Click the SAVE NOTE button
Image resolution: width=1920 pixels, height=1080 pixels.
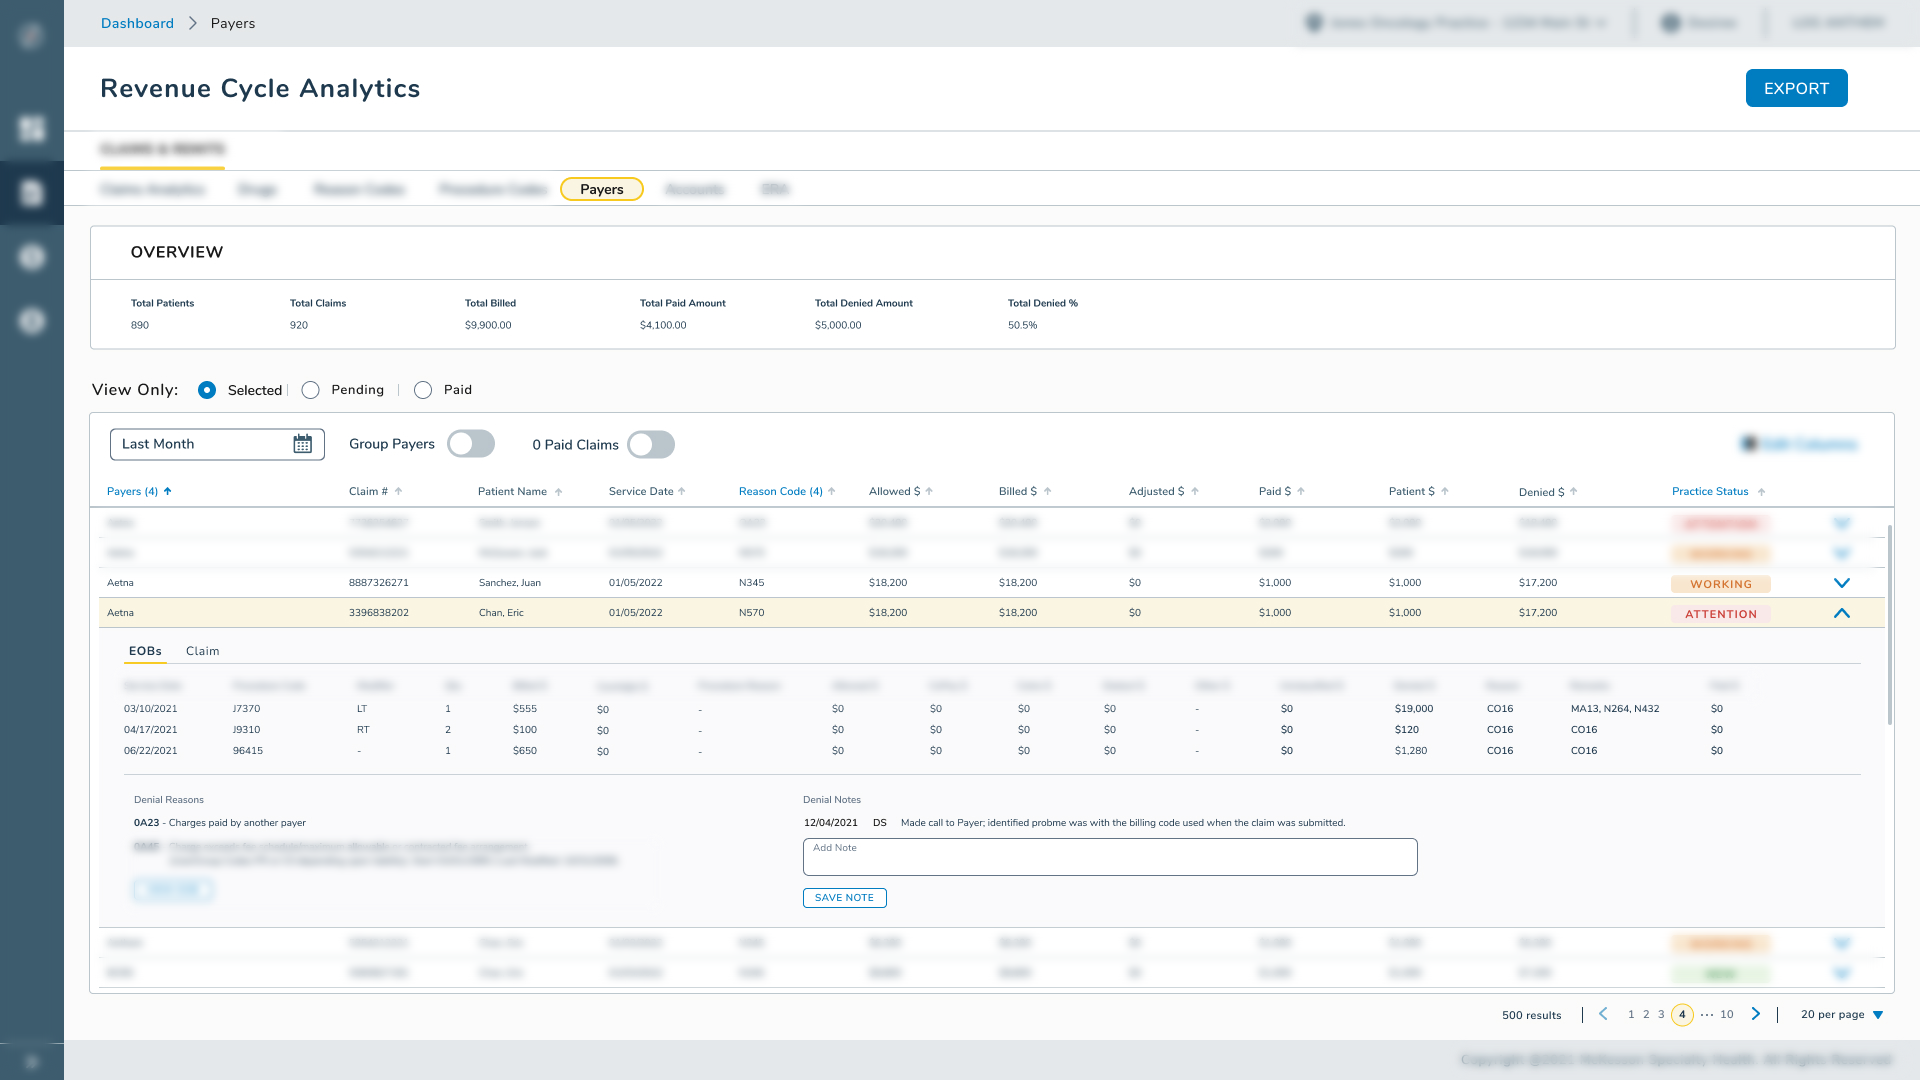pyautogui.click(x=844, y=898)
